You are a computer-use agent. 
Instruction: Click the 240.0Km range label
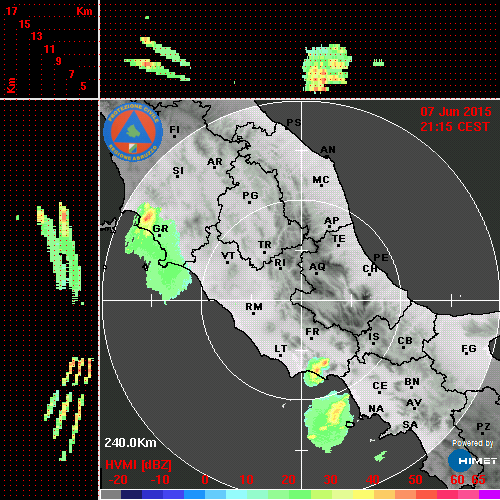[130, 443]
